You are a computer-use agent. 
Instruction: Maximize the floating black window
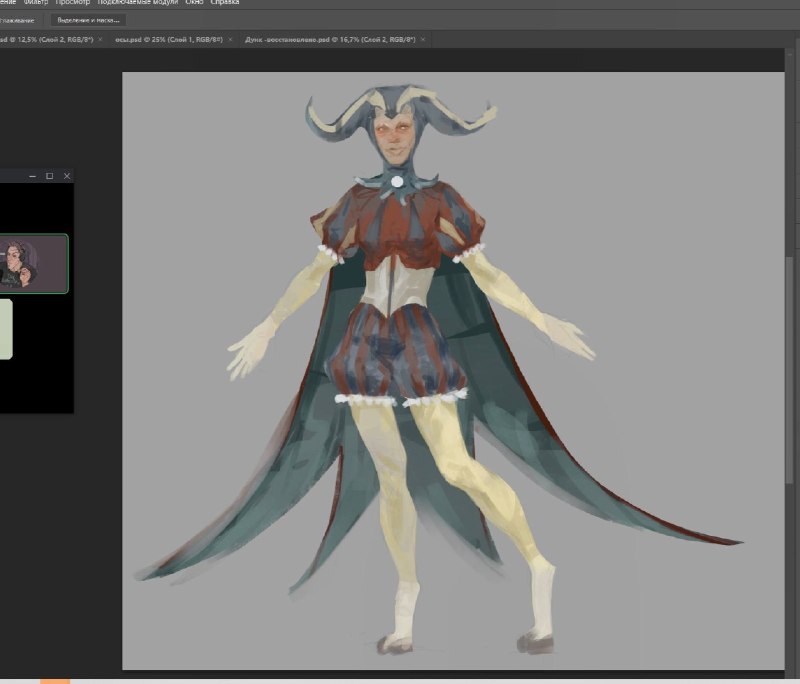click(49, 176)
